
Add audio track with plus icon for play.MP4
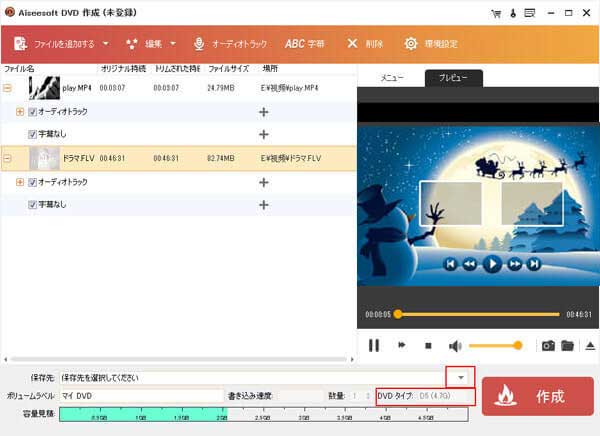coord(264,112)
